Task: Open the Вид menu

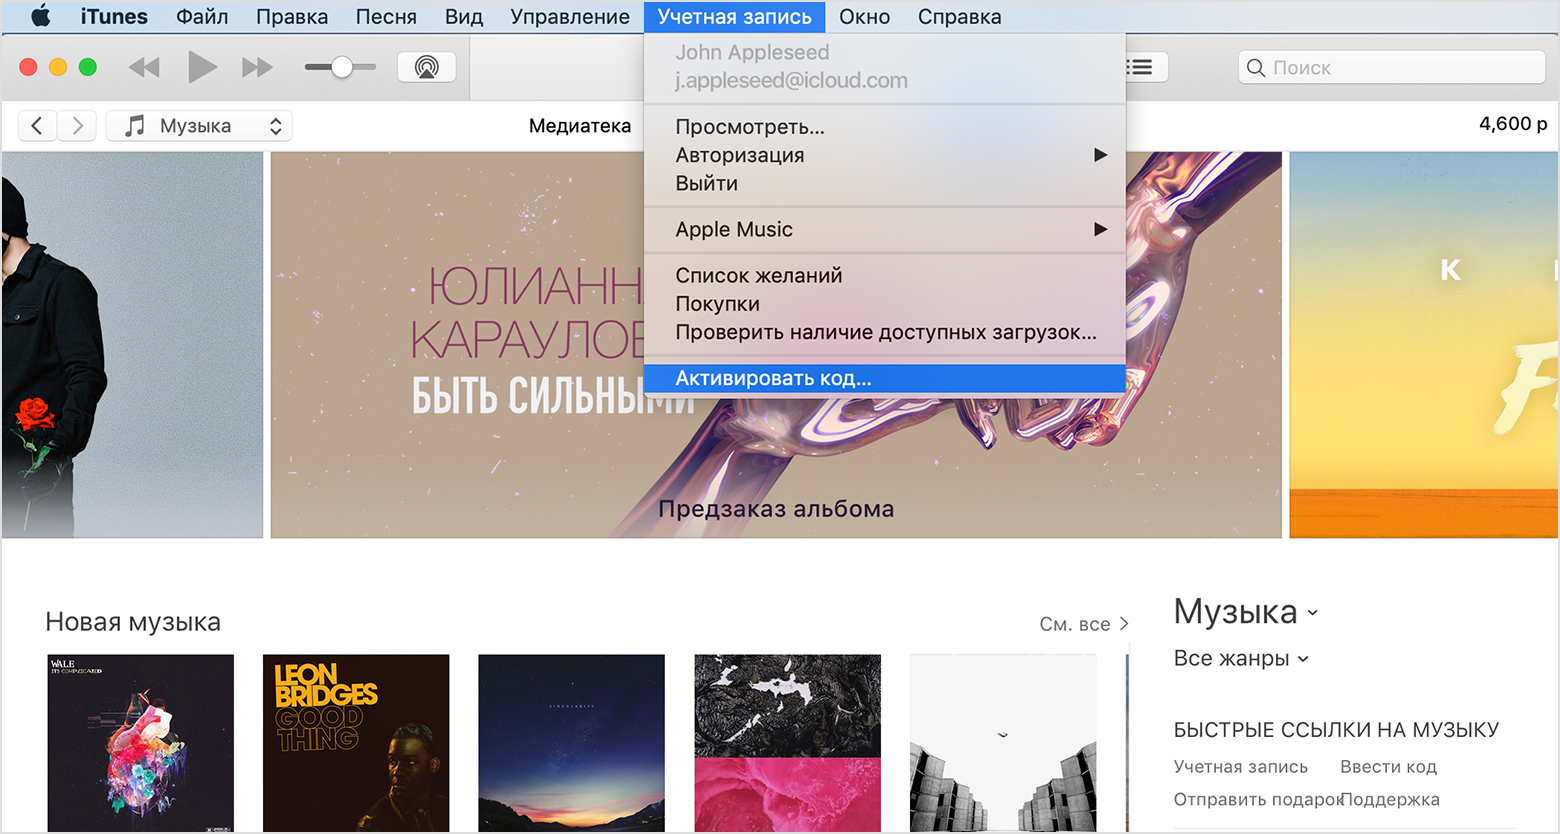Action: coord(464,16)
